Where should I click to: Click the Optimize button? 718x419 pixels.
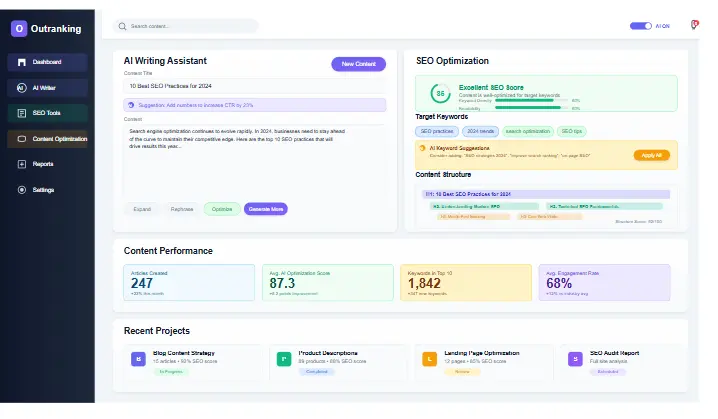click(x=222, y=209)
